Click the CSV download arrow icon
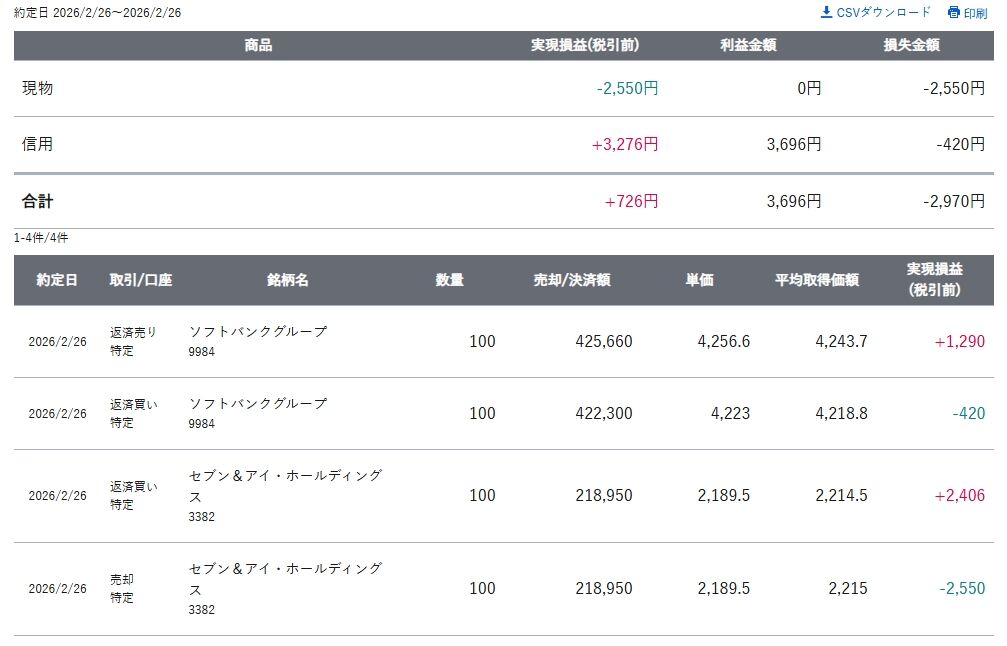The height and width of the screenshot is (646, 1007). pos(826,12)
